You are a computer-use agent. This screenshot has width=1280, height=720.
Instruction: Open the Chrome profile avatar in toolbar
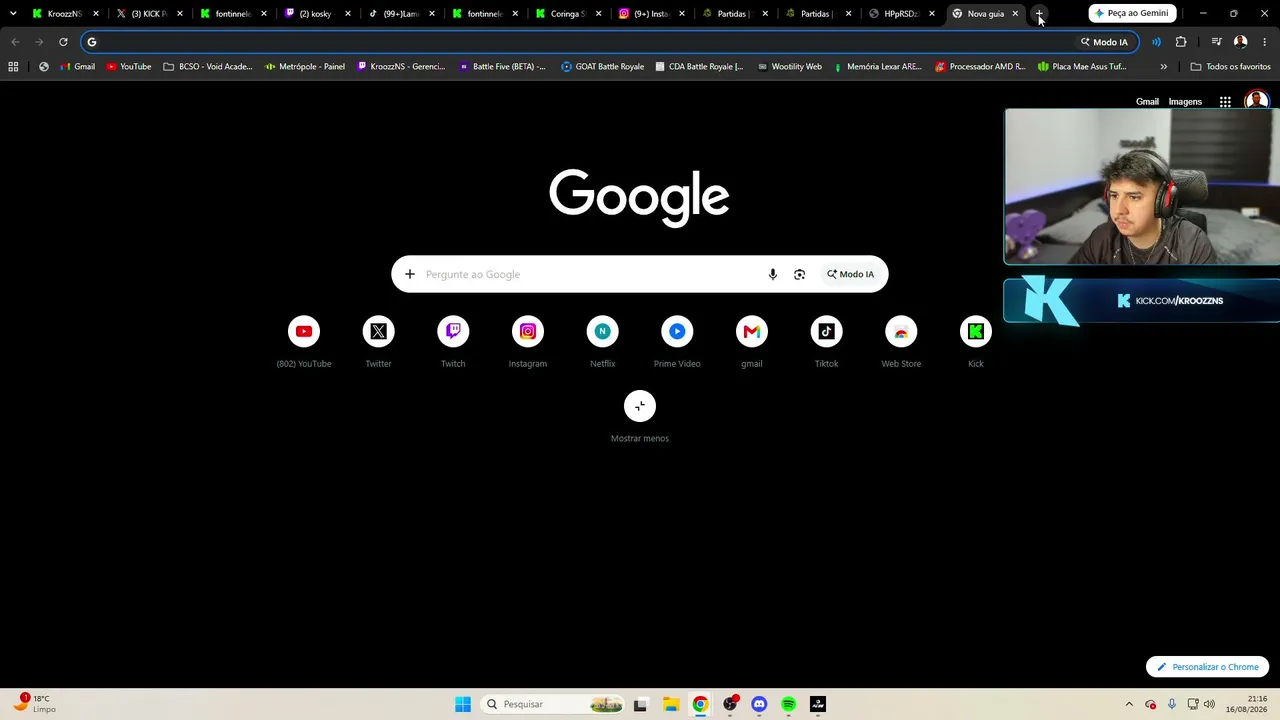click(x=1240, y=42)
